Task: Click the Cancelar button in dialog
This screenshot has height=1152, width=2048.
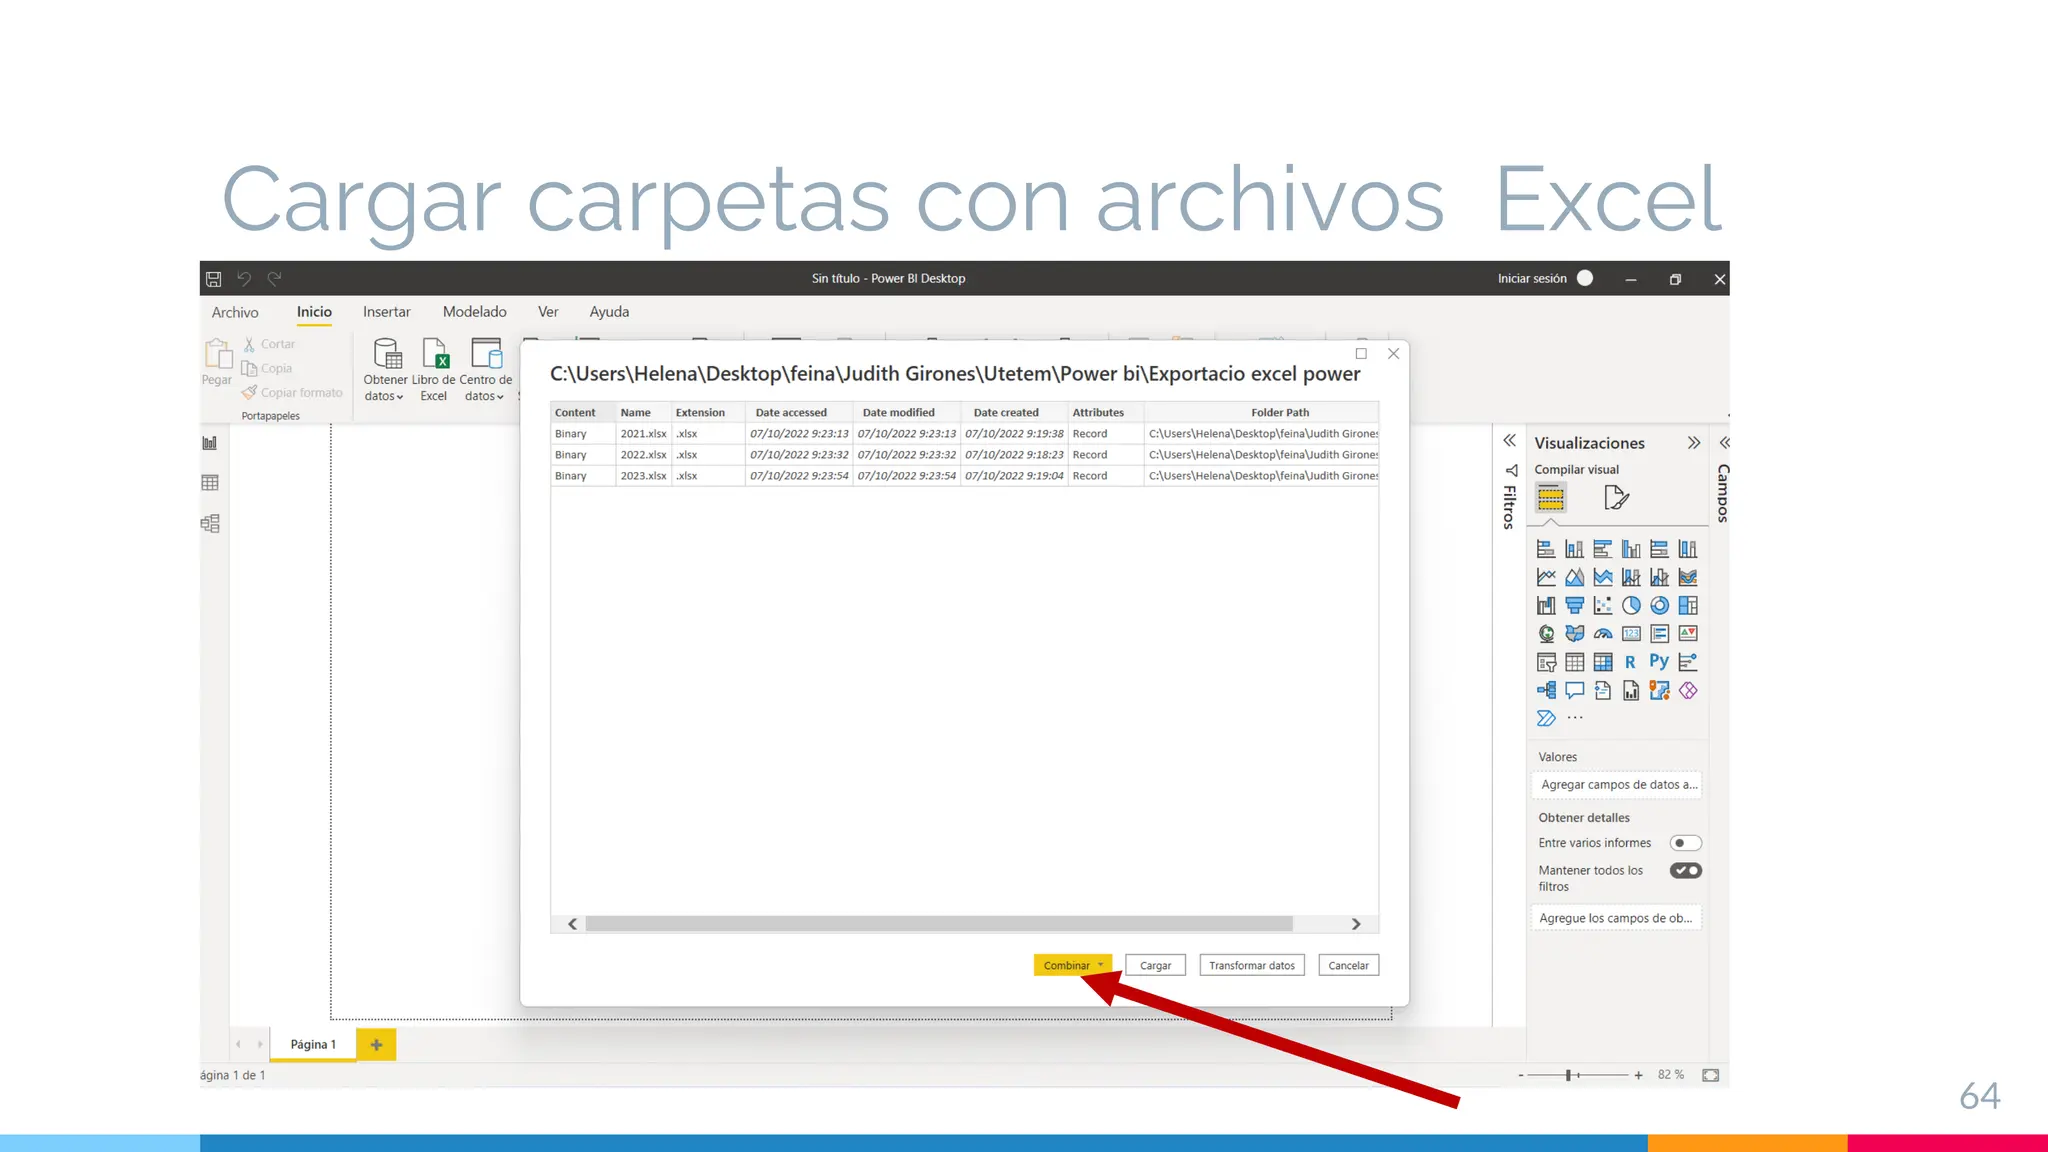Action: pos(1348,965)
